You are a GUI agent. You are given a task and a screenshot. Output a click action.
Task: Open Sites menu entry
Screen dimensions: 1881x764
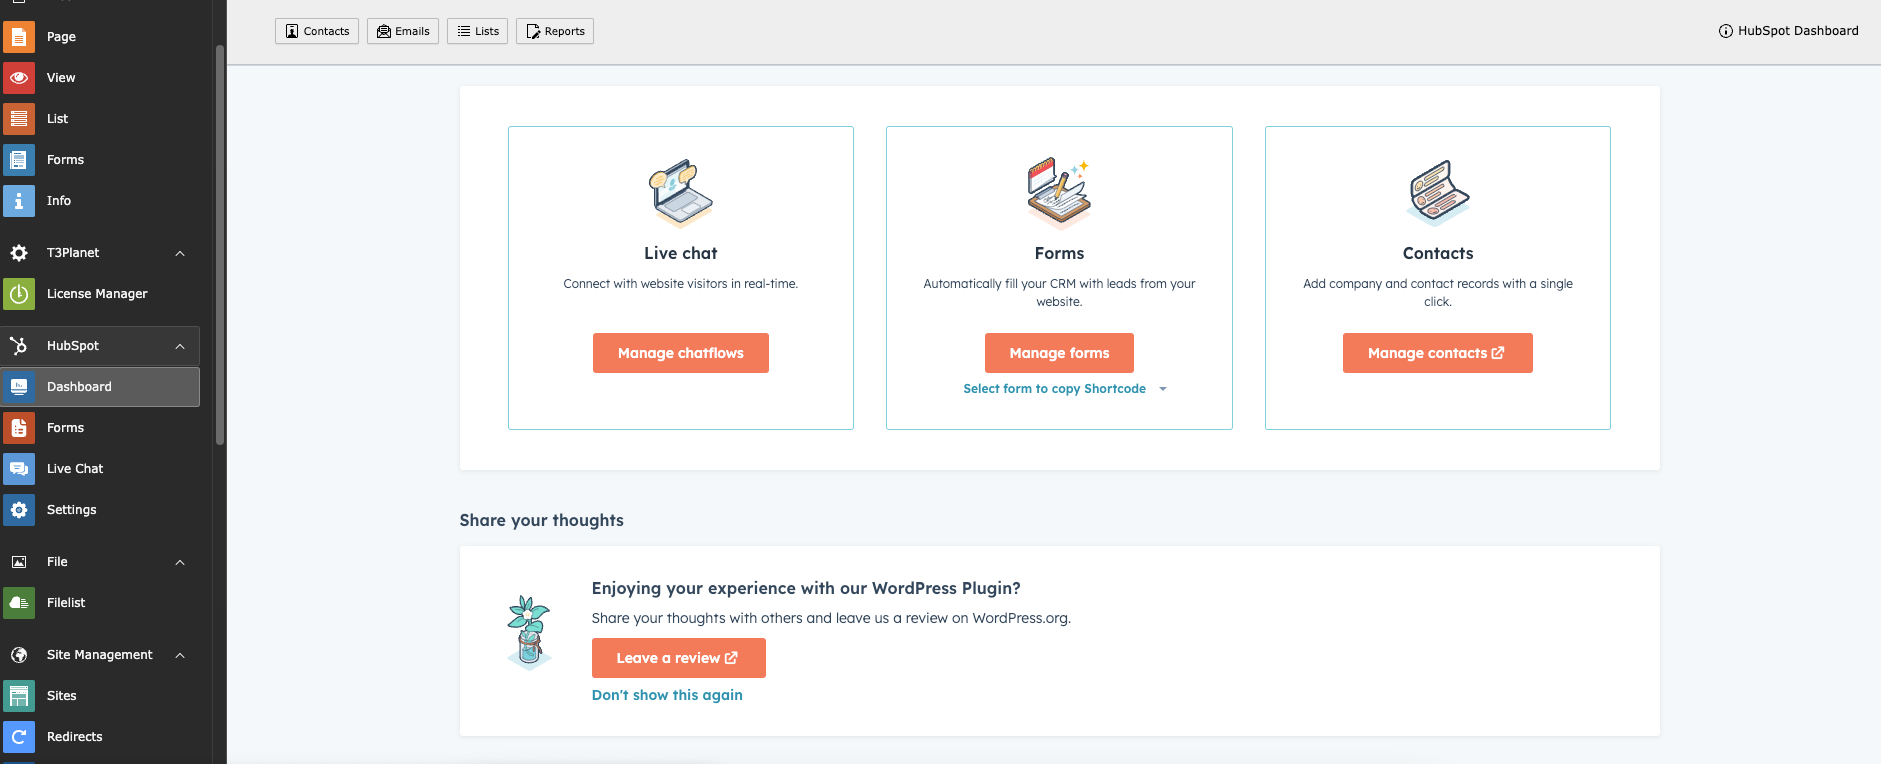coord(100,696)
